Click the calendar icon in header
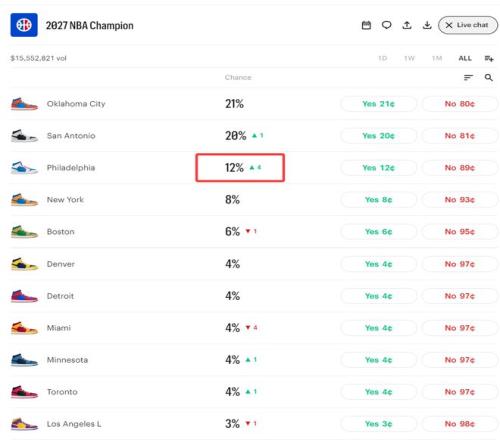 tap(366, 25)
